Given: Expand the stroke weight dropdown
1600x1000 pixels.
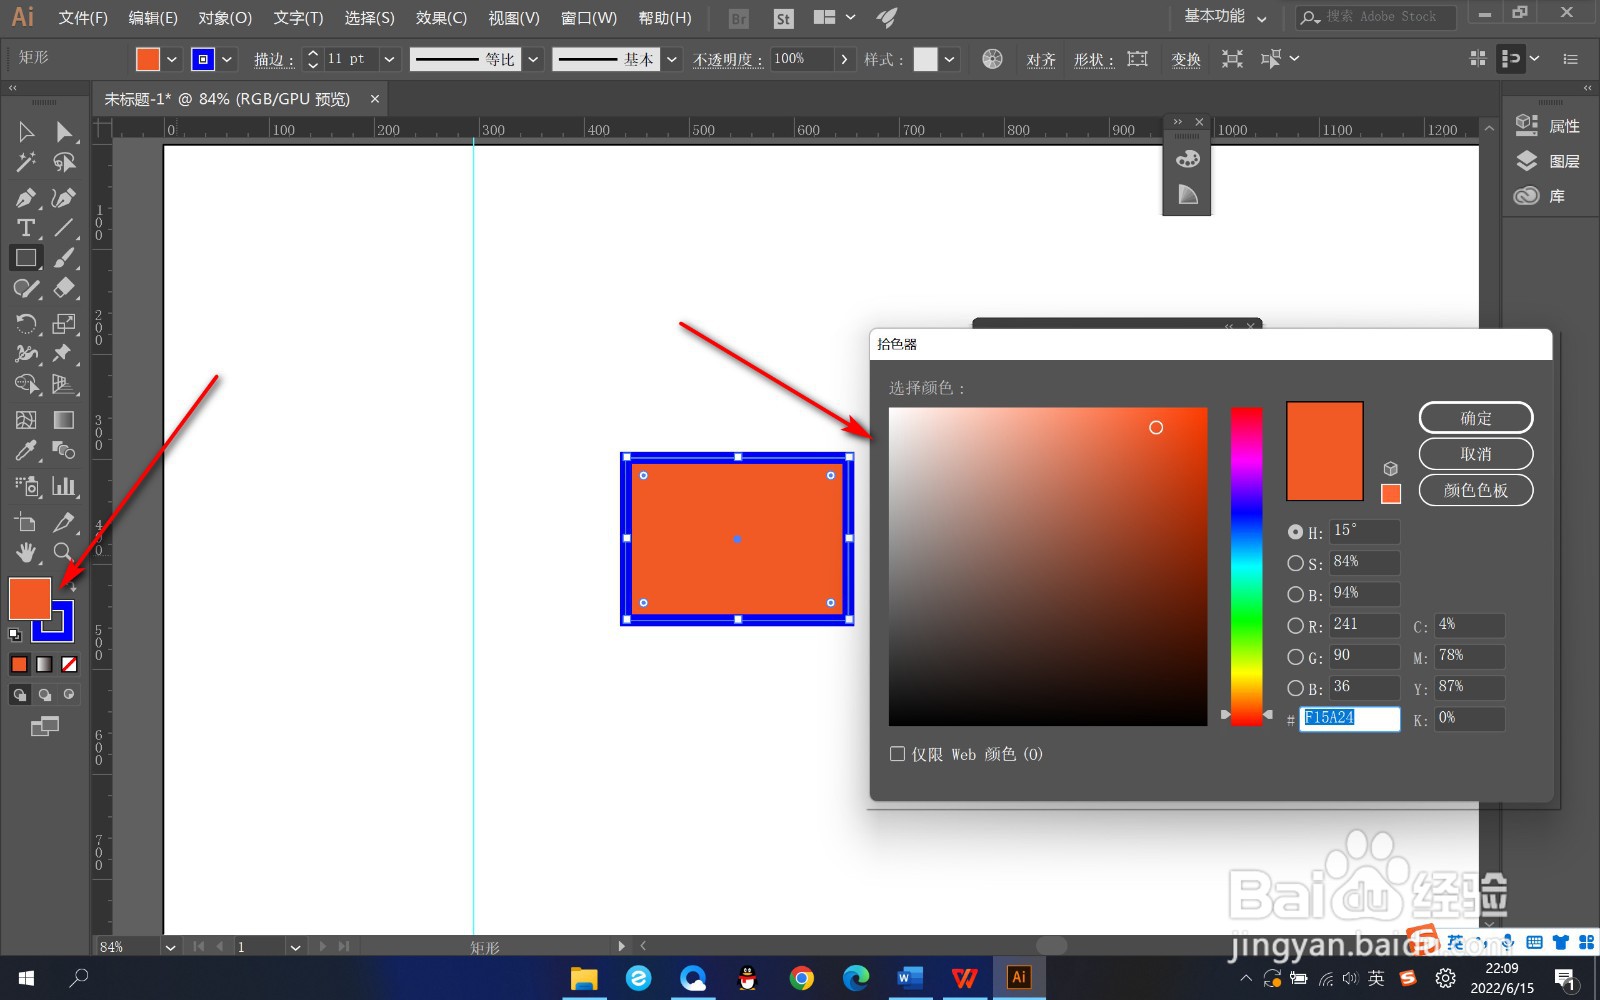Looking at the screenshot, I should tap(389, 59).
